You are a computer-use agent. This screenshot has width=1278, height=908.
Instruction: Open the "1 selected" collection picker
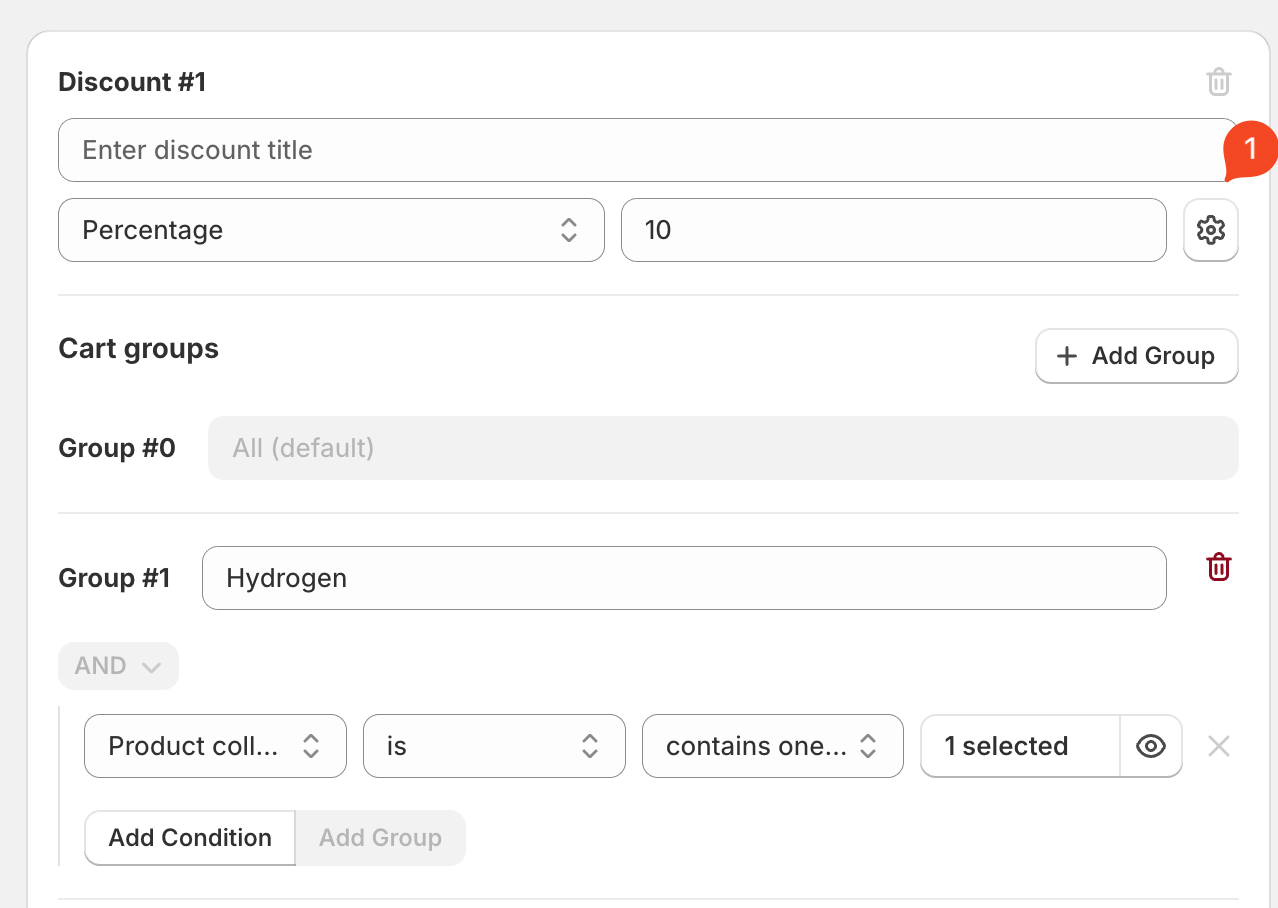(x=1018, y=746)
